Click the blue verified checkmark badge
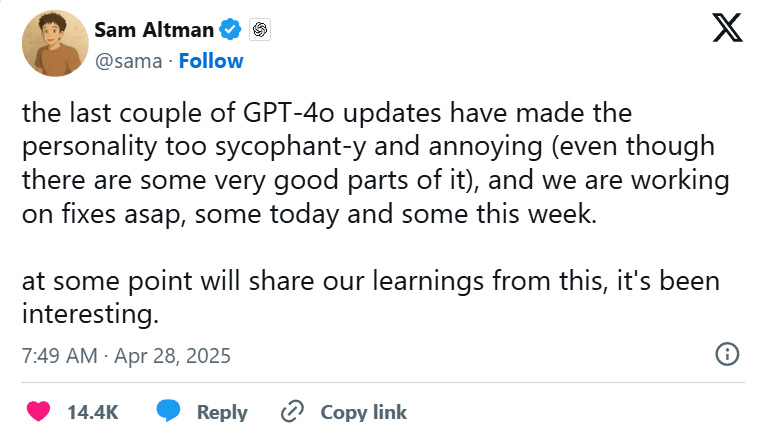The image size is (765, 430). click(x=231, y=30)
